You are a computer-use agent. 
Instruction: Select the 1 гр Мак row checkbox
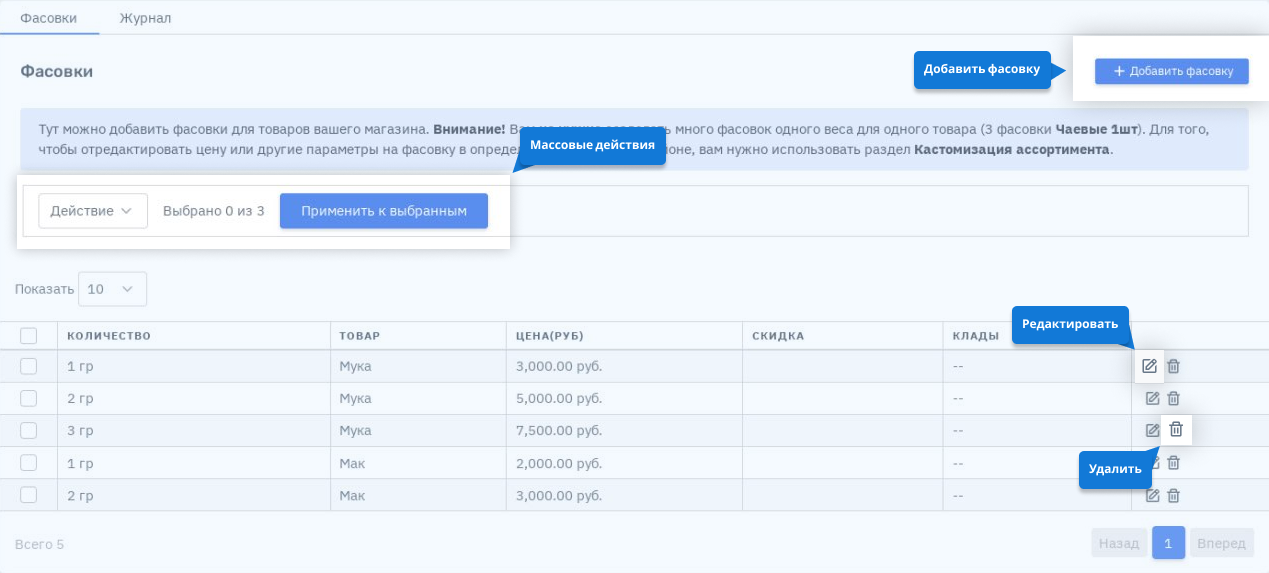(x=28, y=462)
